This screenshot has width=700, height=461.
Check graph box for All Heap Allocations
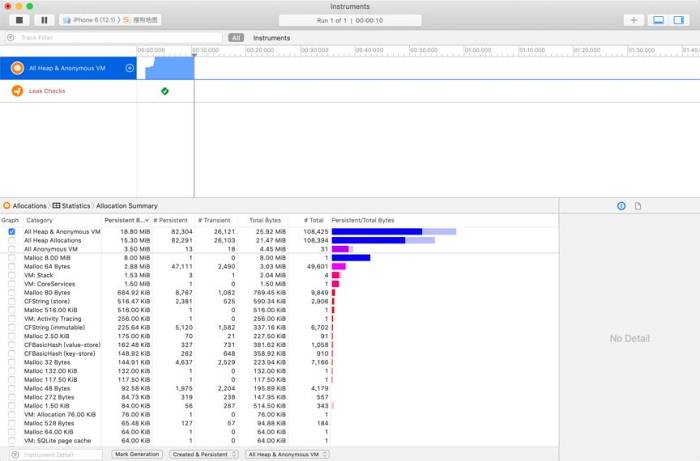click(x=12, y=241)
